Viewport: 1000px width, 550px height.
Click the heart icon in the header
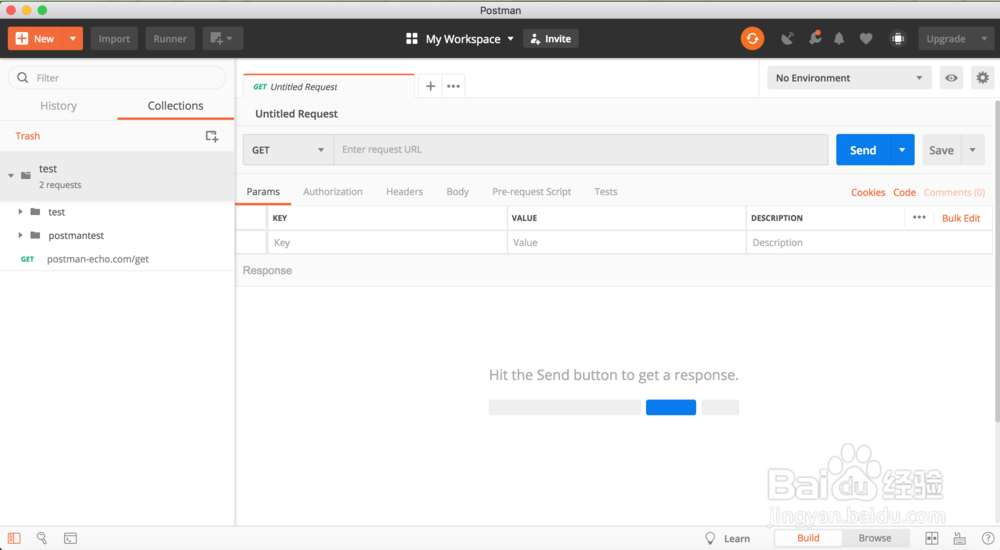pos(865,39)
